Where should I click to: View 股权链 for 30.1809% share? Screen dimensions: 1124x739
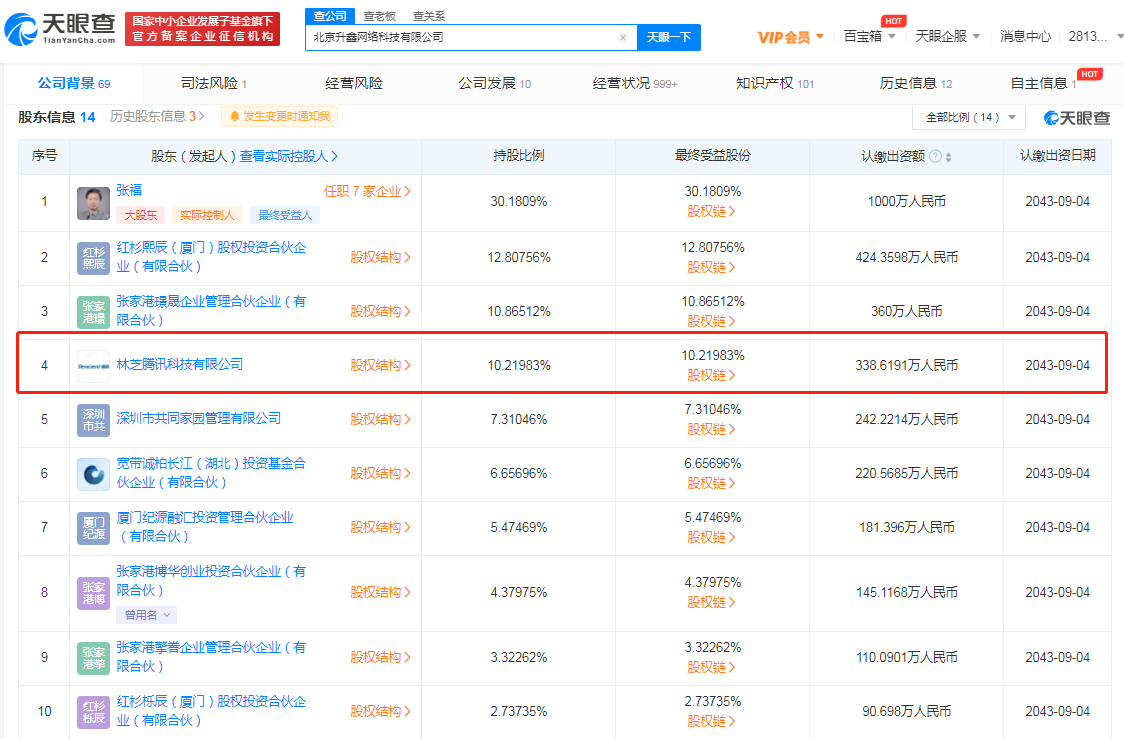(711, 211)
